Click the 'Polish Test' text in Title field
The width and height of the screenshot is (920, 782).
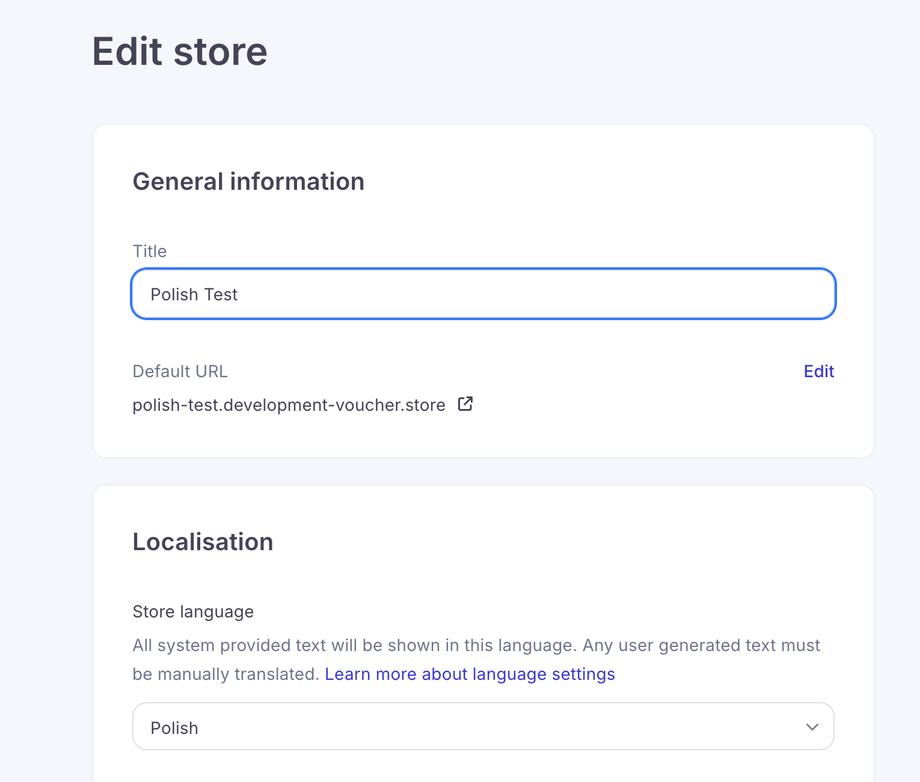point(194,294)
